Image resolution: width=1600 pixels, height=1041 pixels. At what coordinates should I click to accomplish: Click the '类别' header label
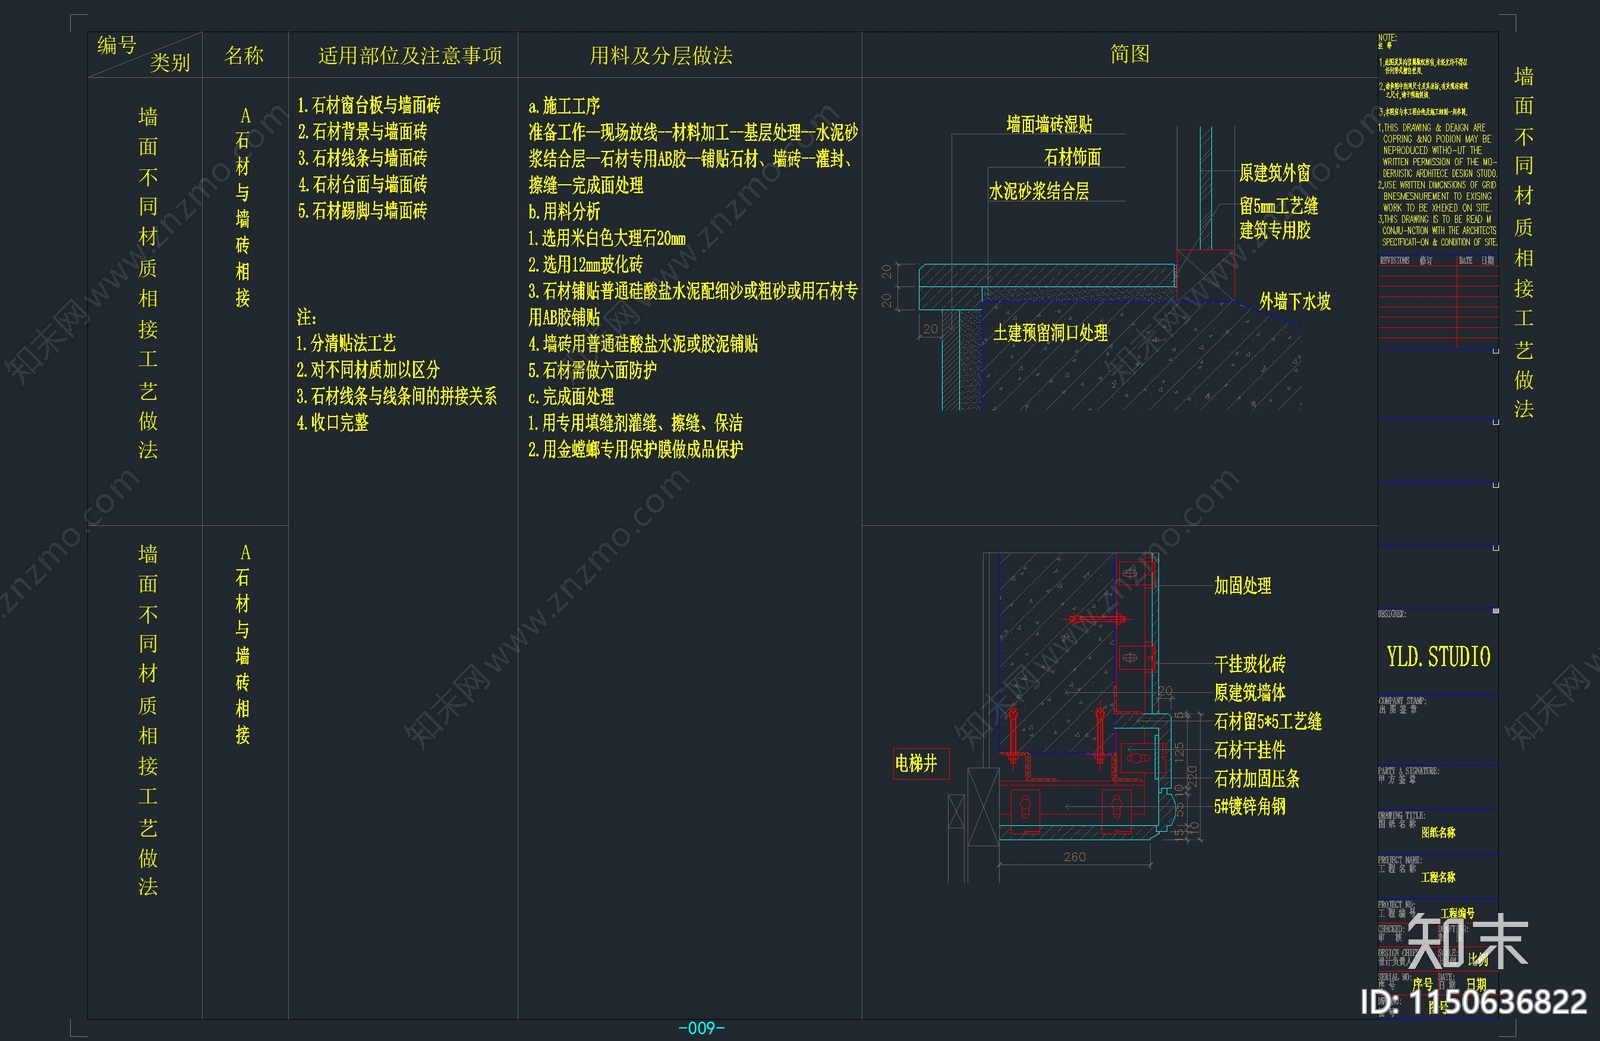pos(170,63)
